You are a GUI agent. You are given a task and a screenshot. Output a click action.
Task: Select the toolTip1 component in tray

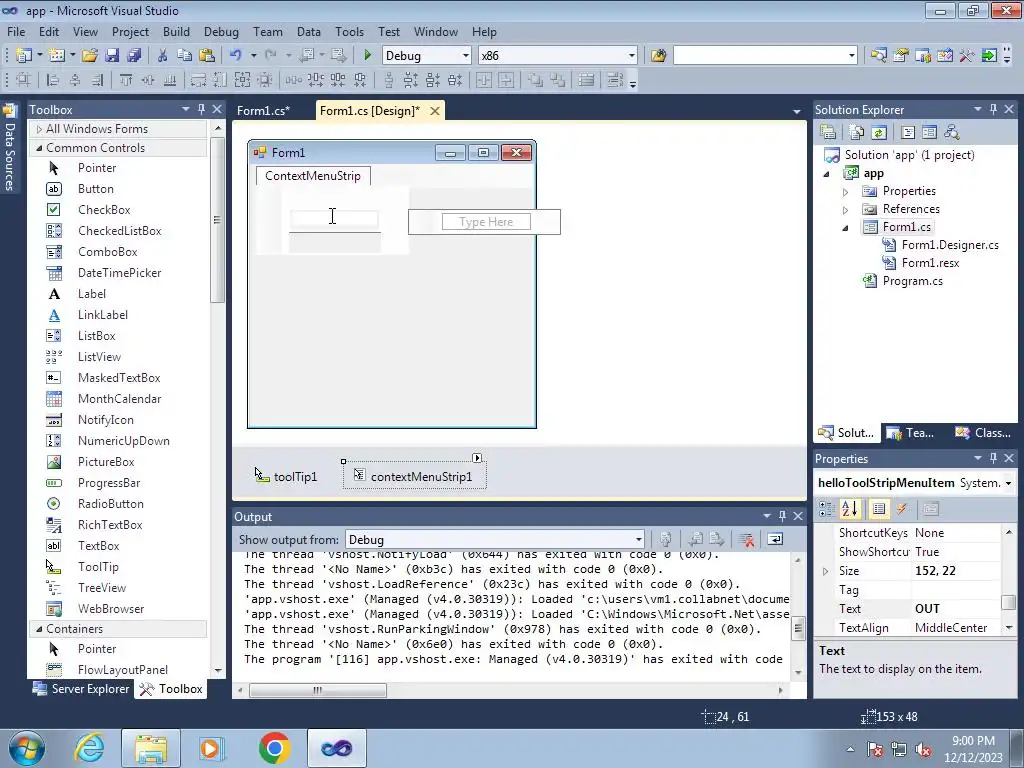point(286,476)
